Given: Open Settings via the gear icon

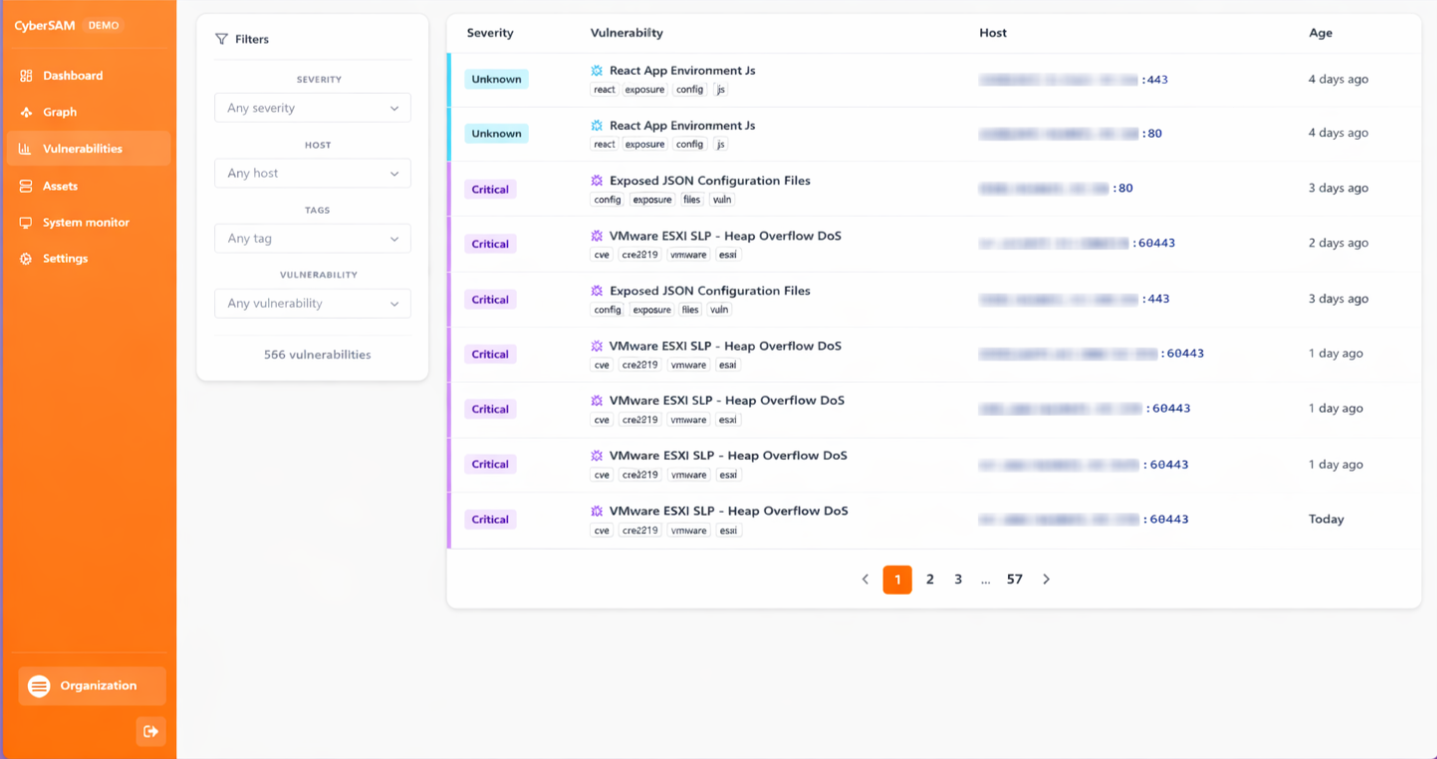Looking at the screenshot, I should tap(23, 258).
